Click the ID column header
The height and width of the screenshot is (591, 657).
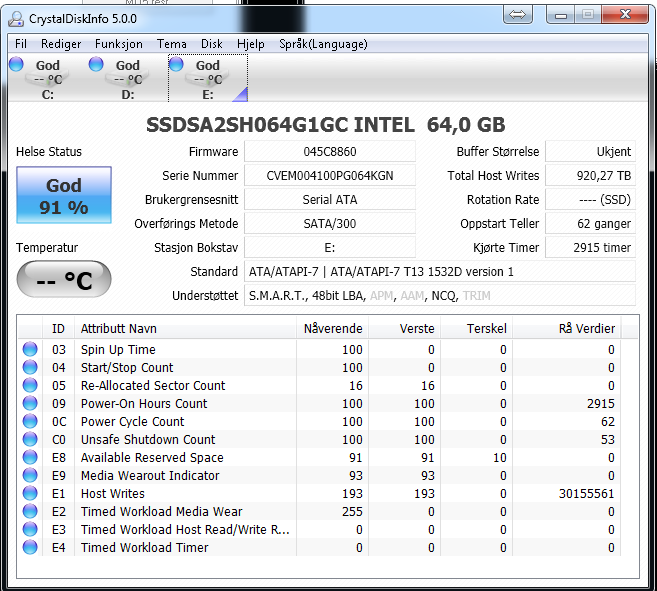[58, 329]
